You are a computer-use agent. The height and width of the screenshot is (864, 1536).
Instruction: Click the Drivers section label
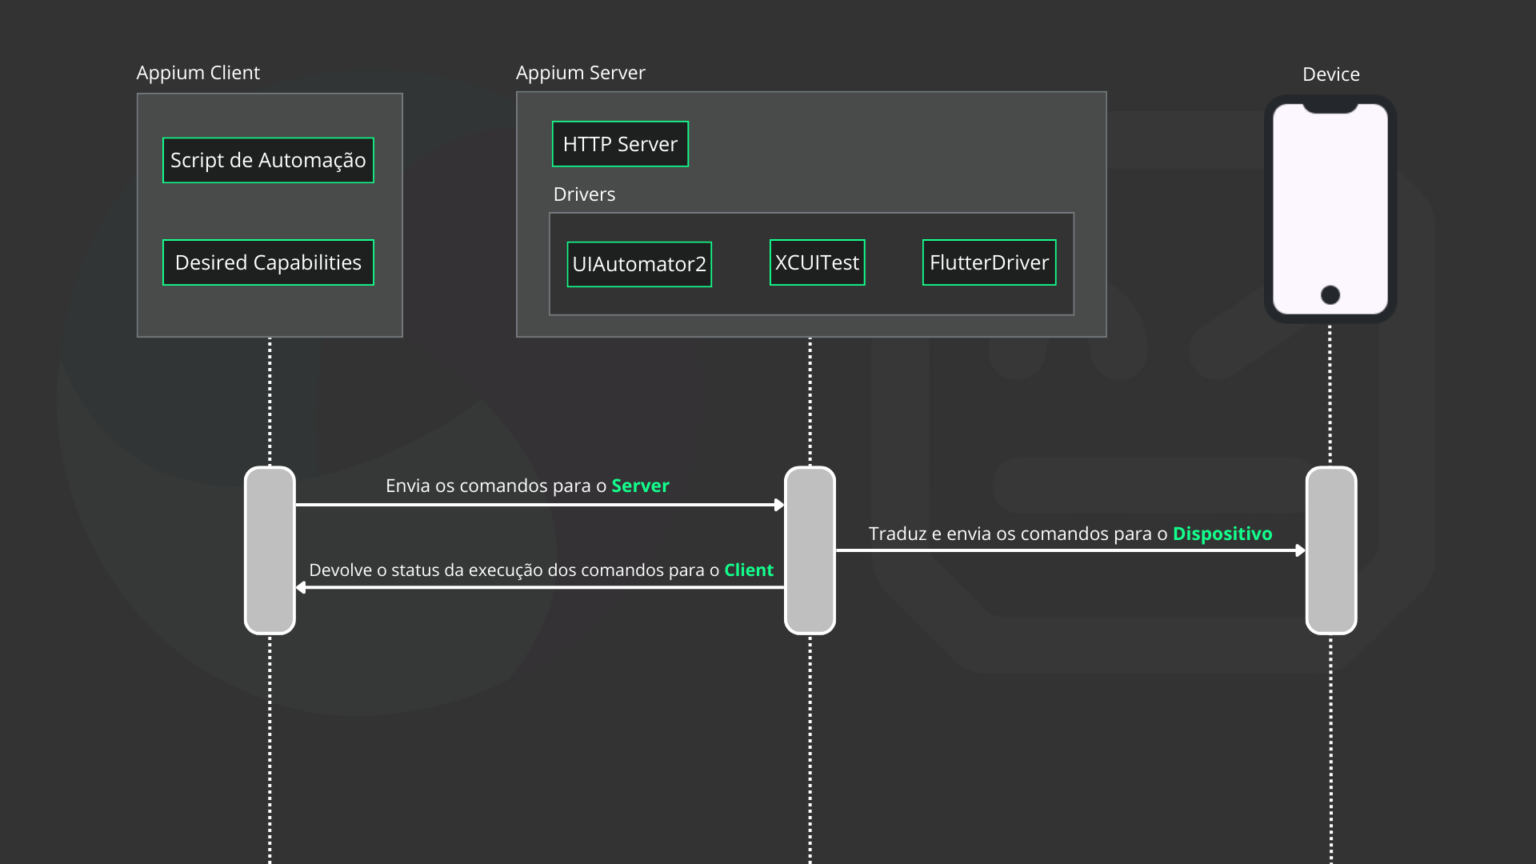point(584,194)
